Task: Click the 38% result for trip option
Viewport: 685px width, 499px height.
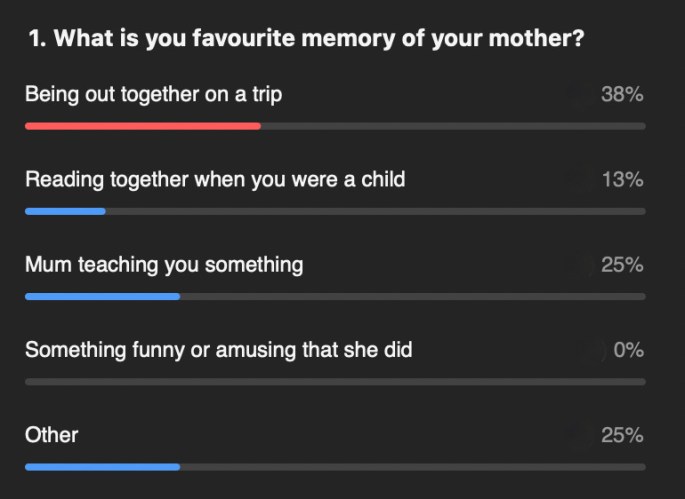Action: coord(621,95)
